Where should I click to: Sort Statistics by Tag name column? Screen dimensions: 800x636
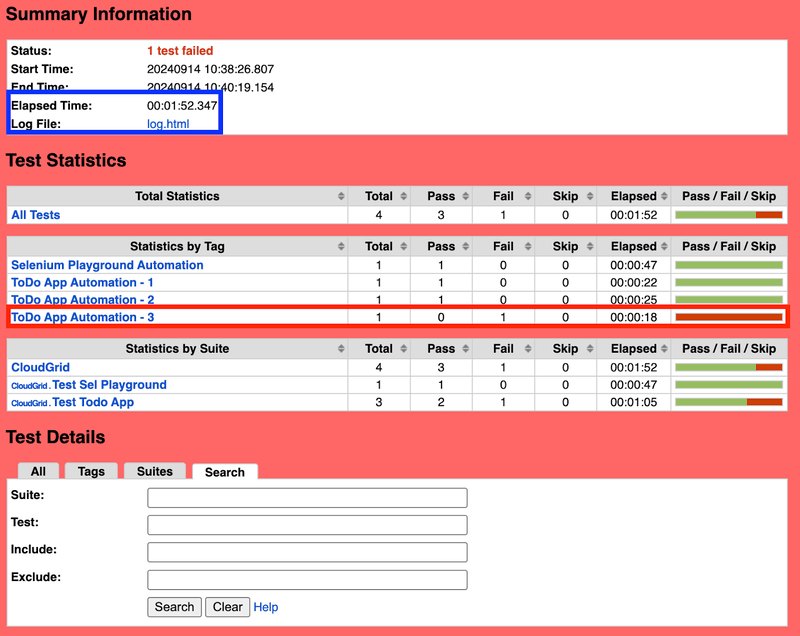click(177, 246)
